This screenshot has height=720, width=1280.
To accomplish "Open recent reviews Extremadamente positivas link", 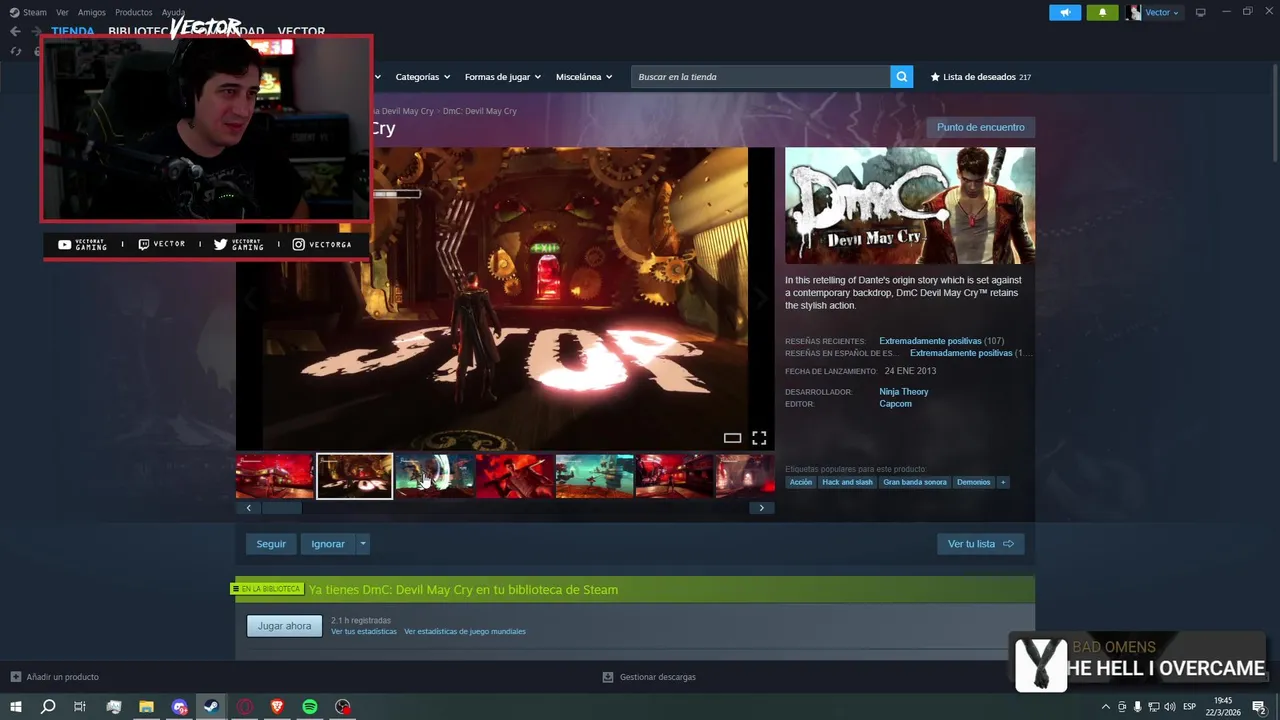I will click(x=930, y=341).
